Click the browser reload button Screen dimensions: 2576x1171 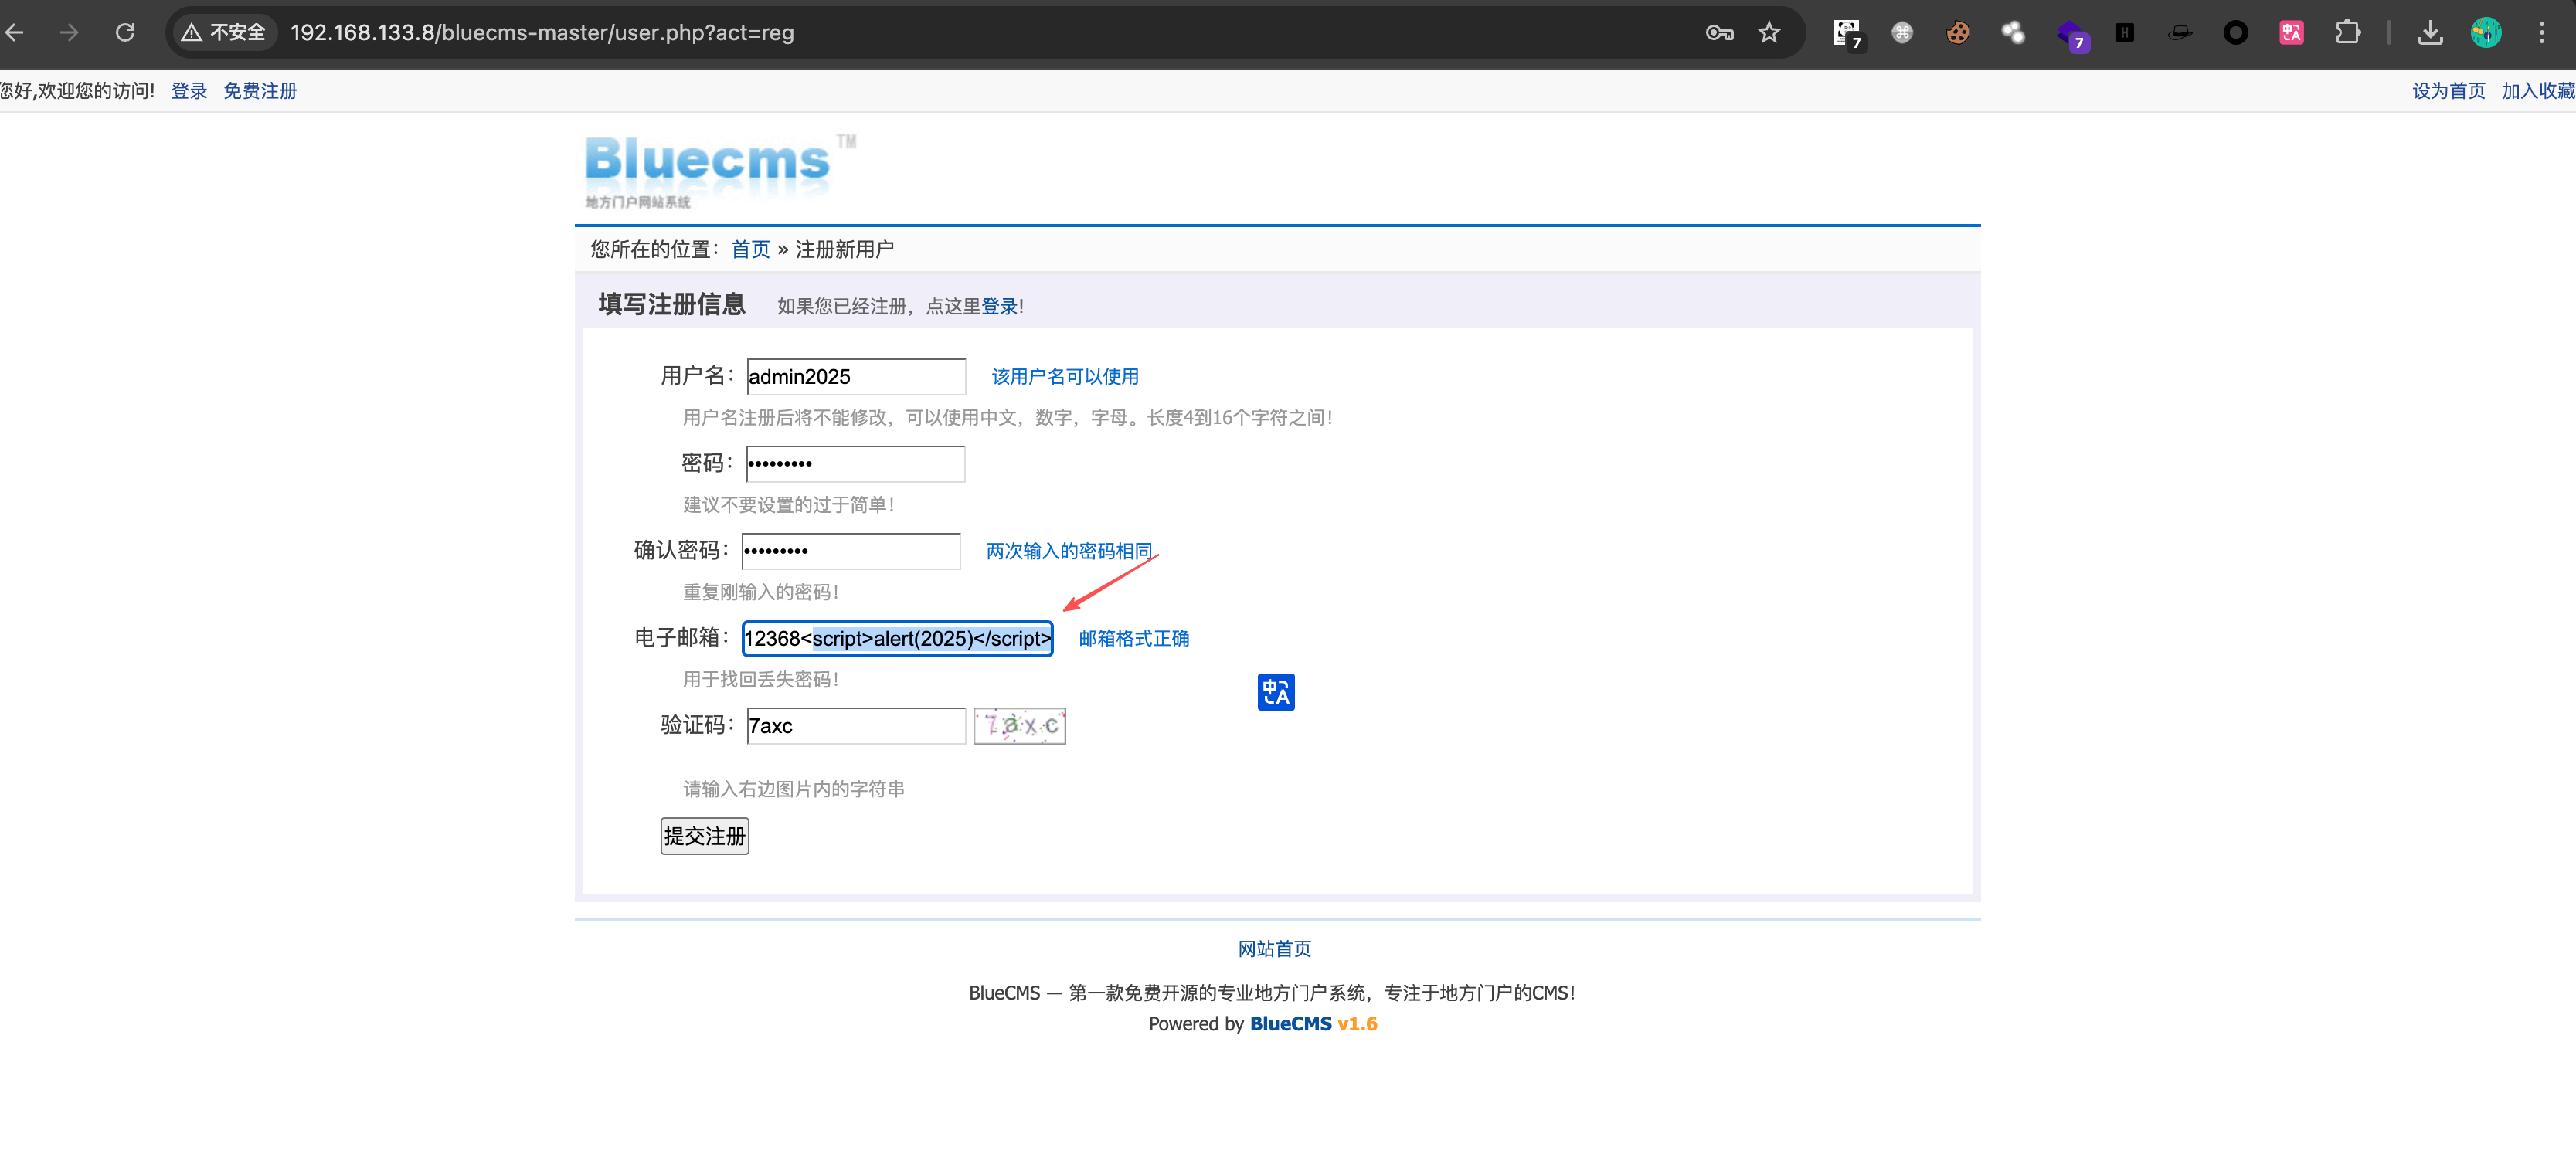pyautogui.click(x=125, y=33)
